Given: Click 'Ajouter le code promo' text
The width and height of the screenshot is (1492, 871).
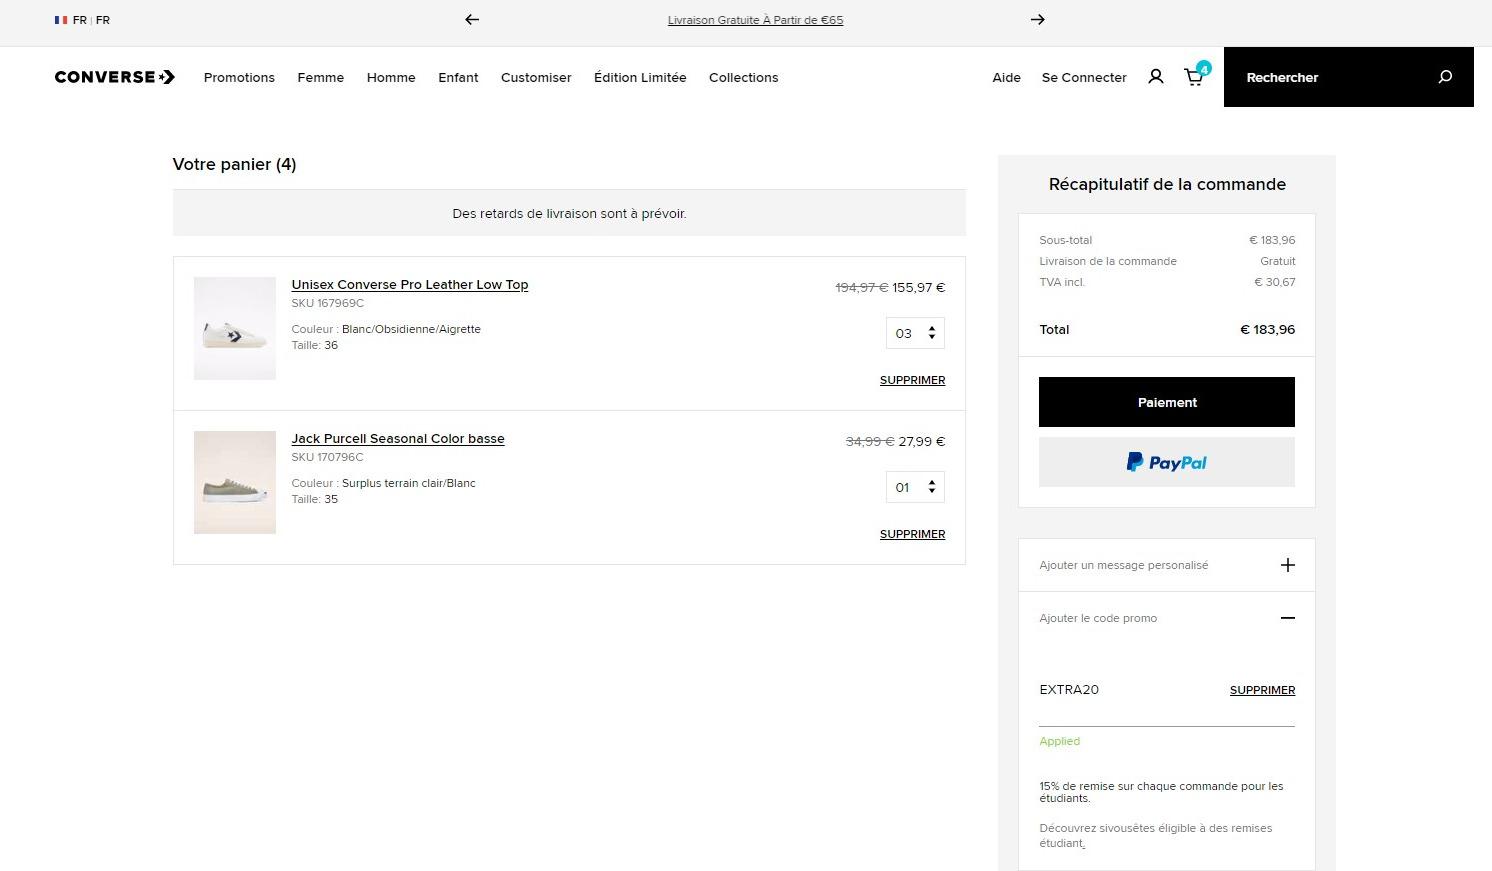Looking at the screenshot, I should (x=1098, y=618).
